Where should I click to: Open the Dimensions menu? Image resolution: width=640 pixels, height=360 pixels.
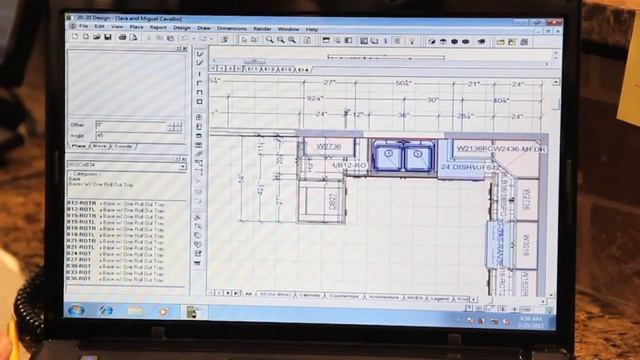coord(231,28)
